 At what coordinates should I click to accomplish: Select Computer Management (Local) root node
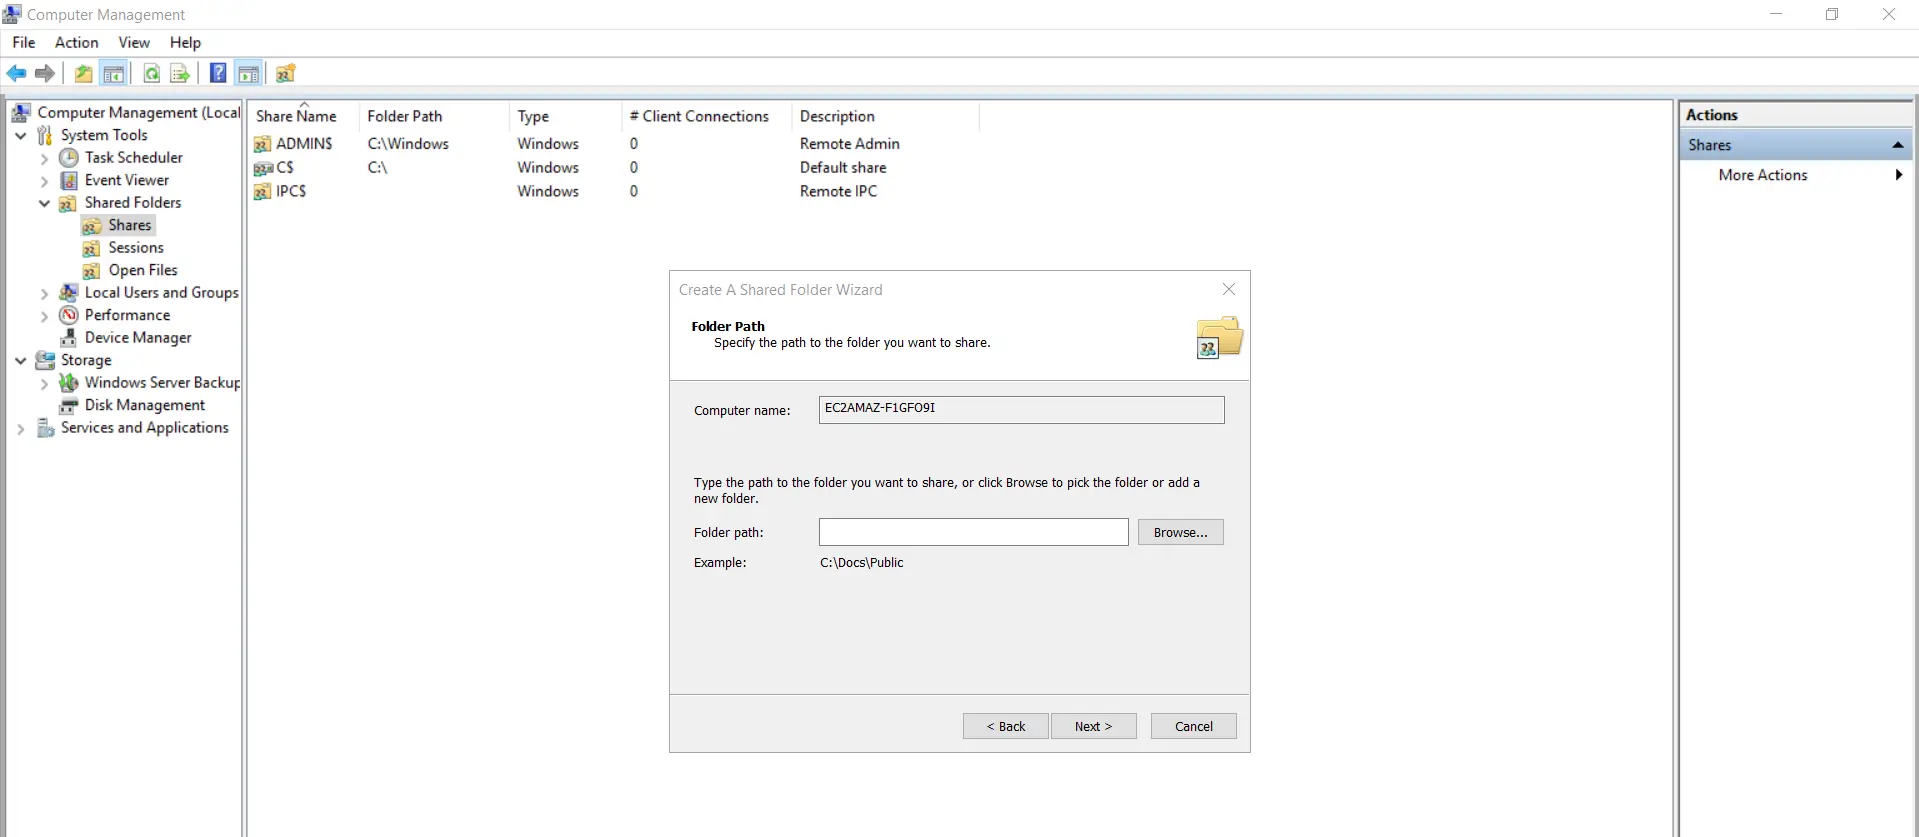139,112
